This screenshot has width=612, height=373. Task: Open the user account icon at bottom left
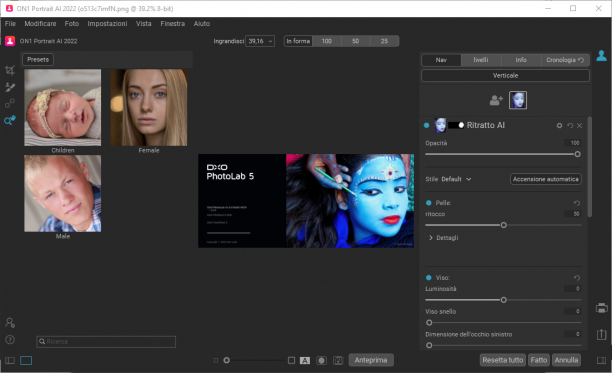(10, 323)
